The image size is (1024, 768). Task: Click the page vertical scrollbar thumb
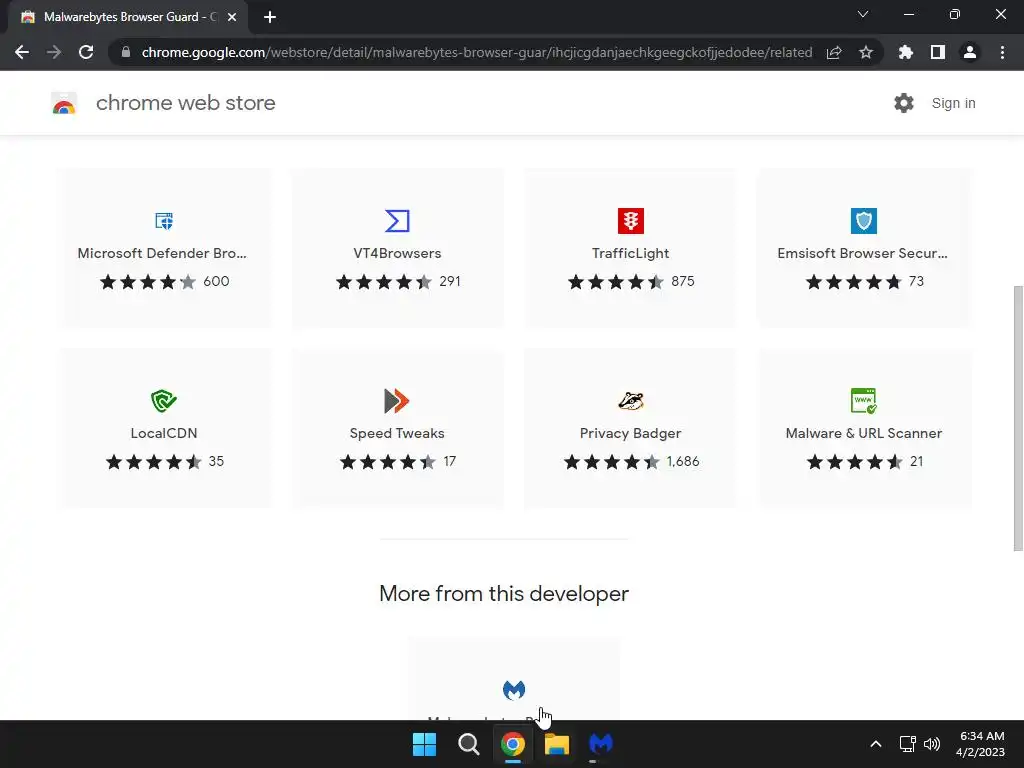(x=1018, y=418)
